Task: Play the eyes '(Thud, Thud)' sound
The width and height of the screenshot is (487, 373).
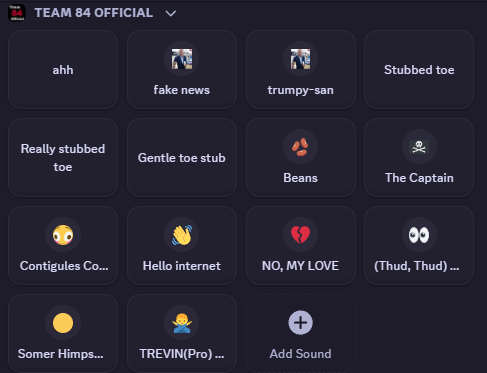Action: (x=419, y=246)
